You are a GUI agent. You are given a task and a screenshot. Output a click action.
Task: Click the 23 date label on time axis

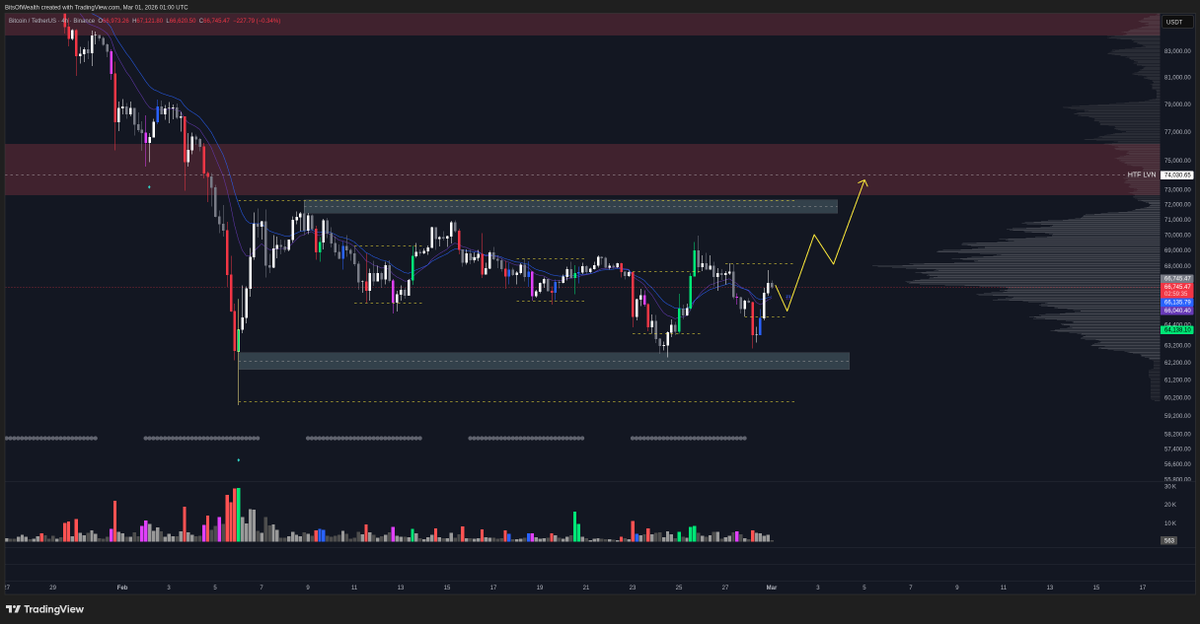tap(632, 587)
